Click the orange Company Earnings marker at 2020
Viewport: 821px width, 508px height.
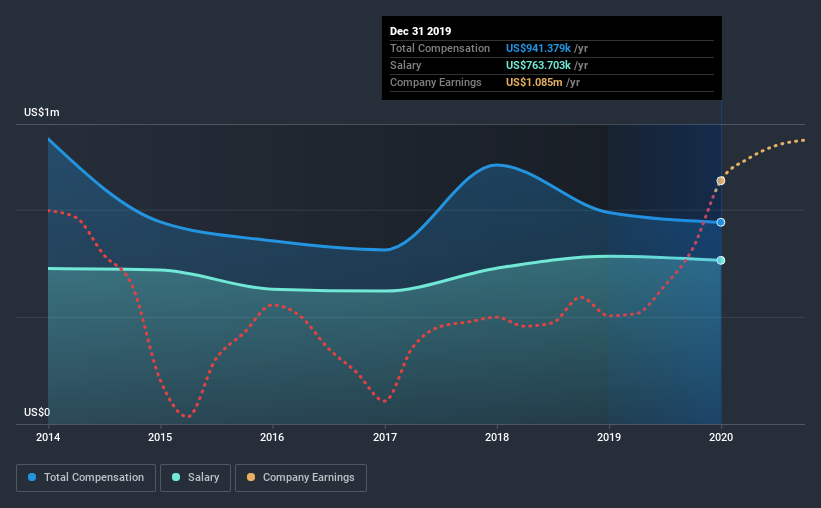coord(720,181)
